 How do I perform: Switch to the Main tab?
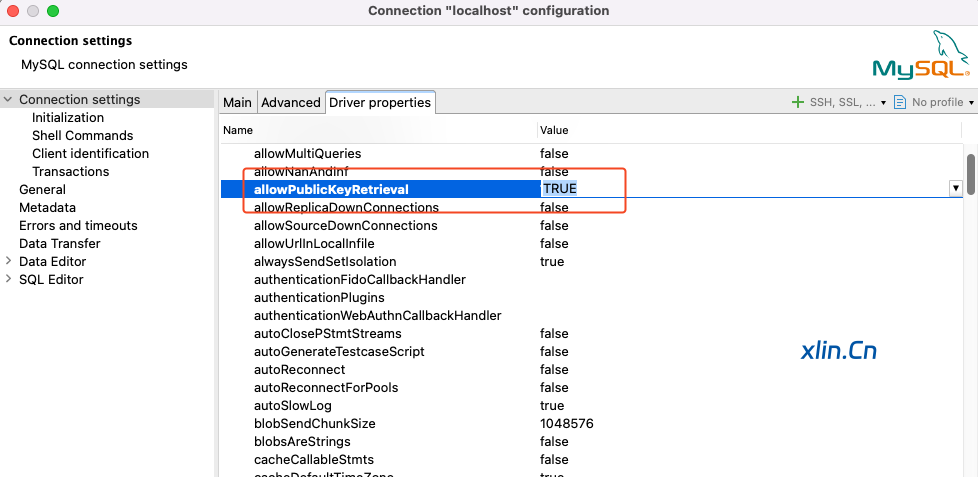click(237, 102)
